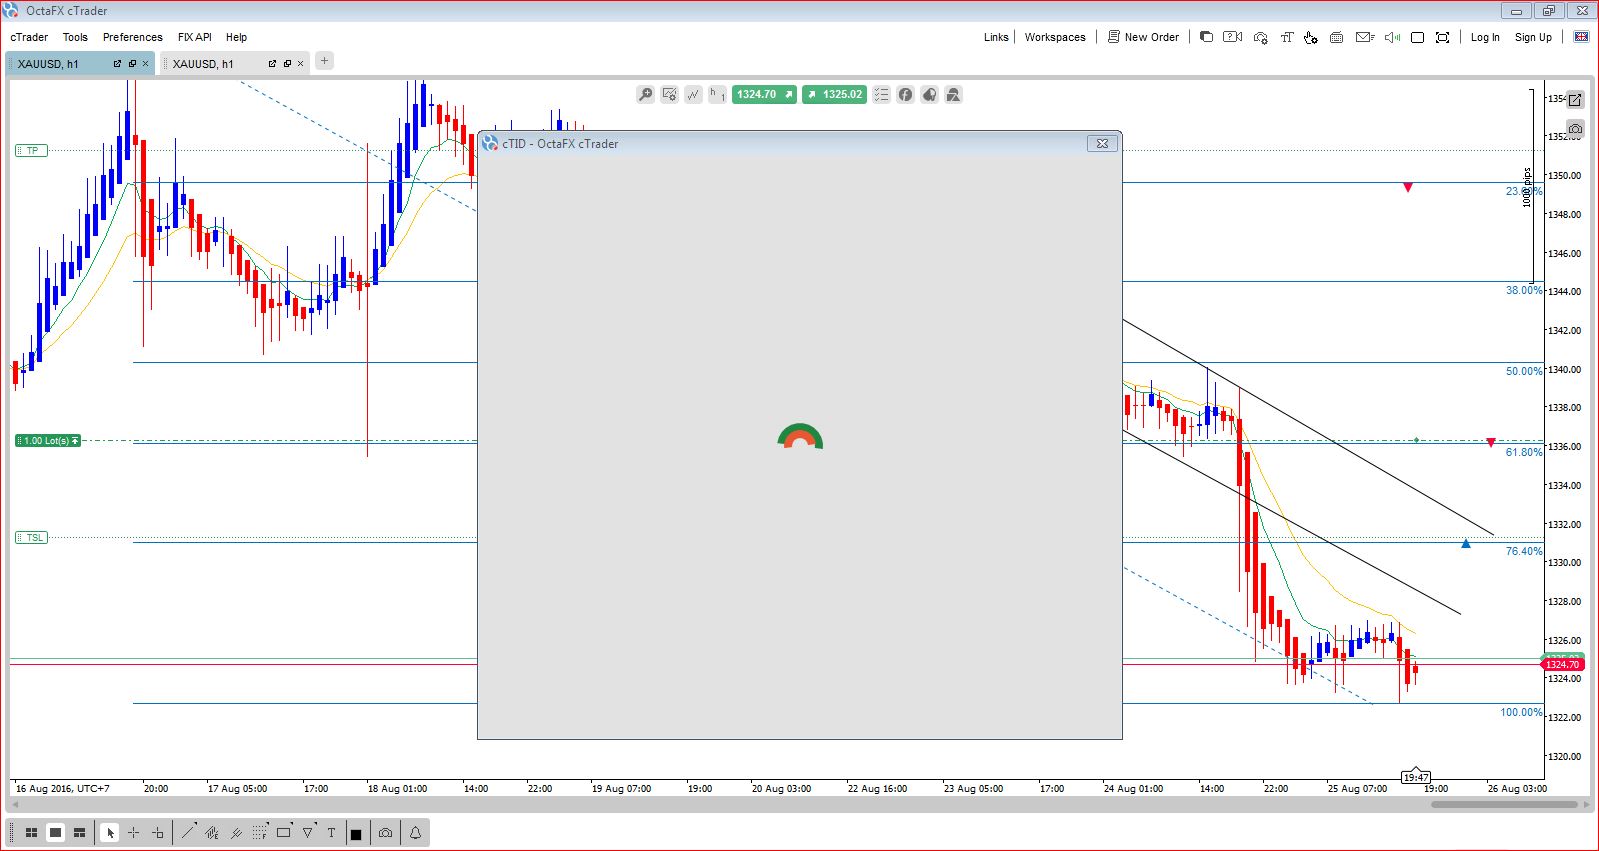Toggle single chart layout mode
Viewport: 1599px width, 851px height.
(55, 832)
